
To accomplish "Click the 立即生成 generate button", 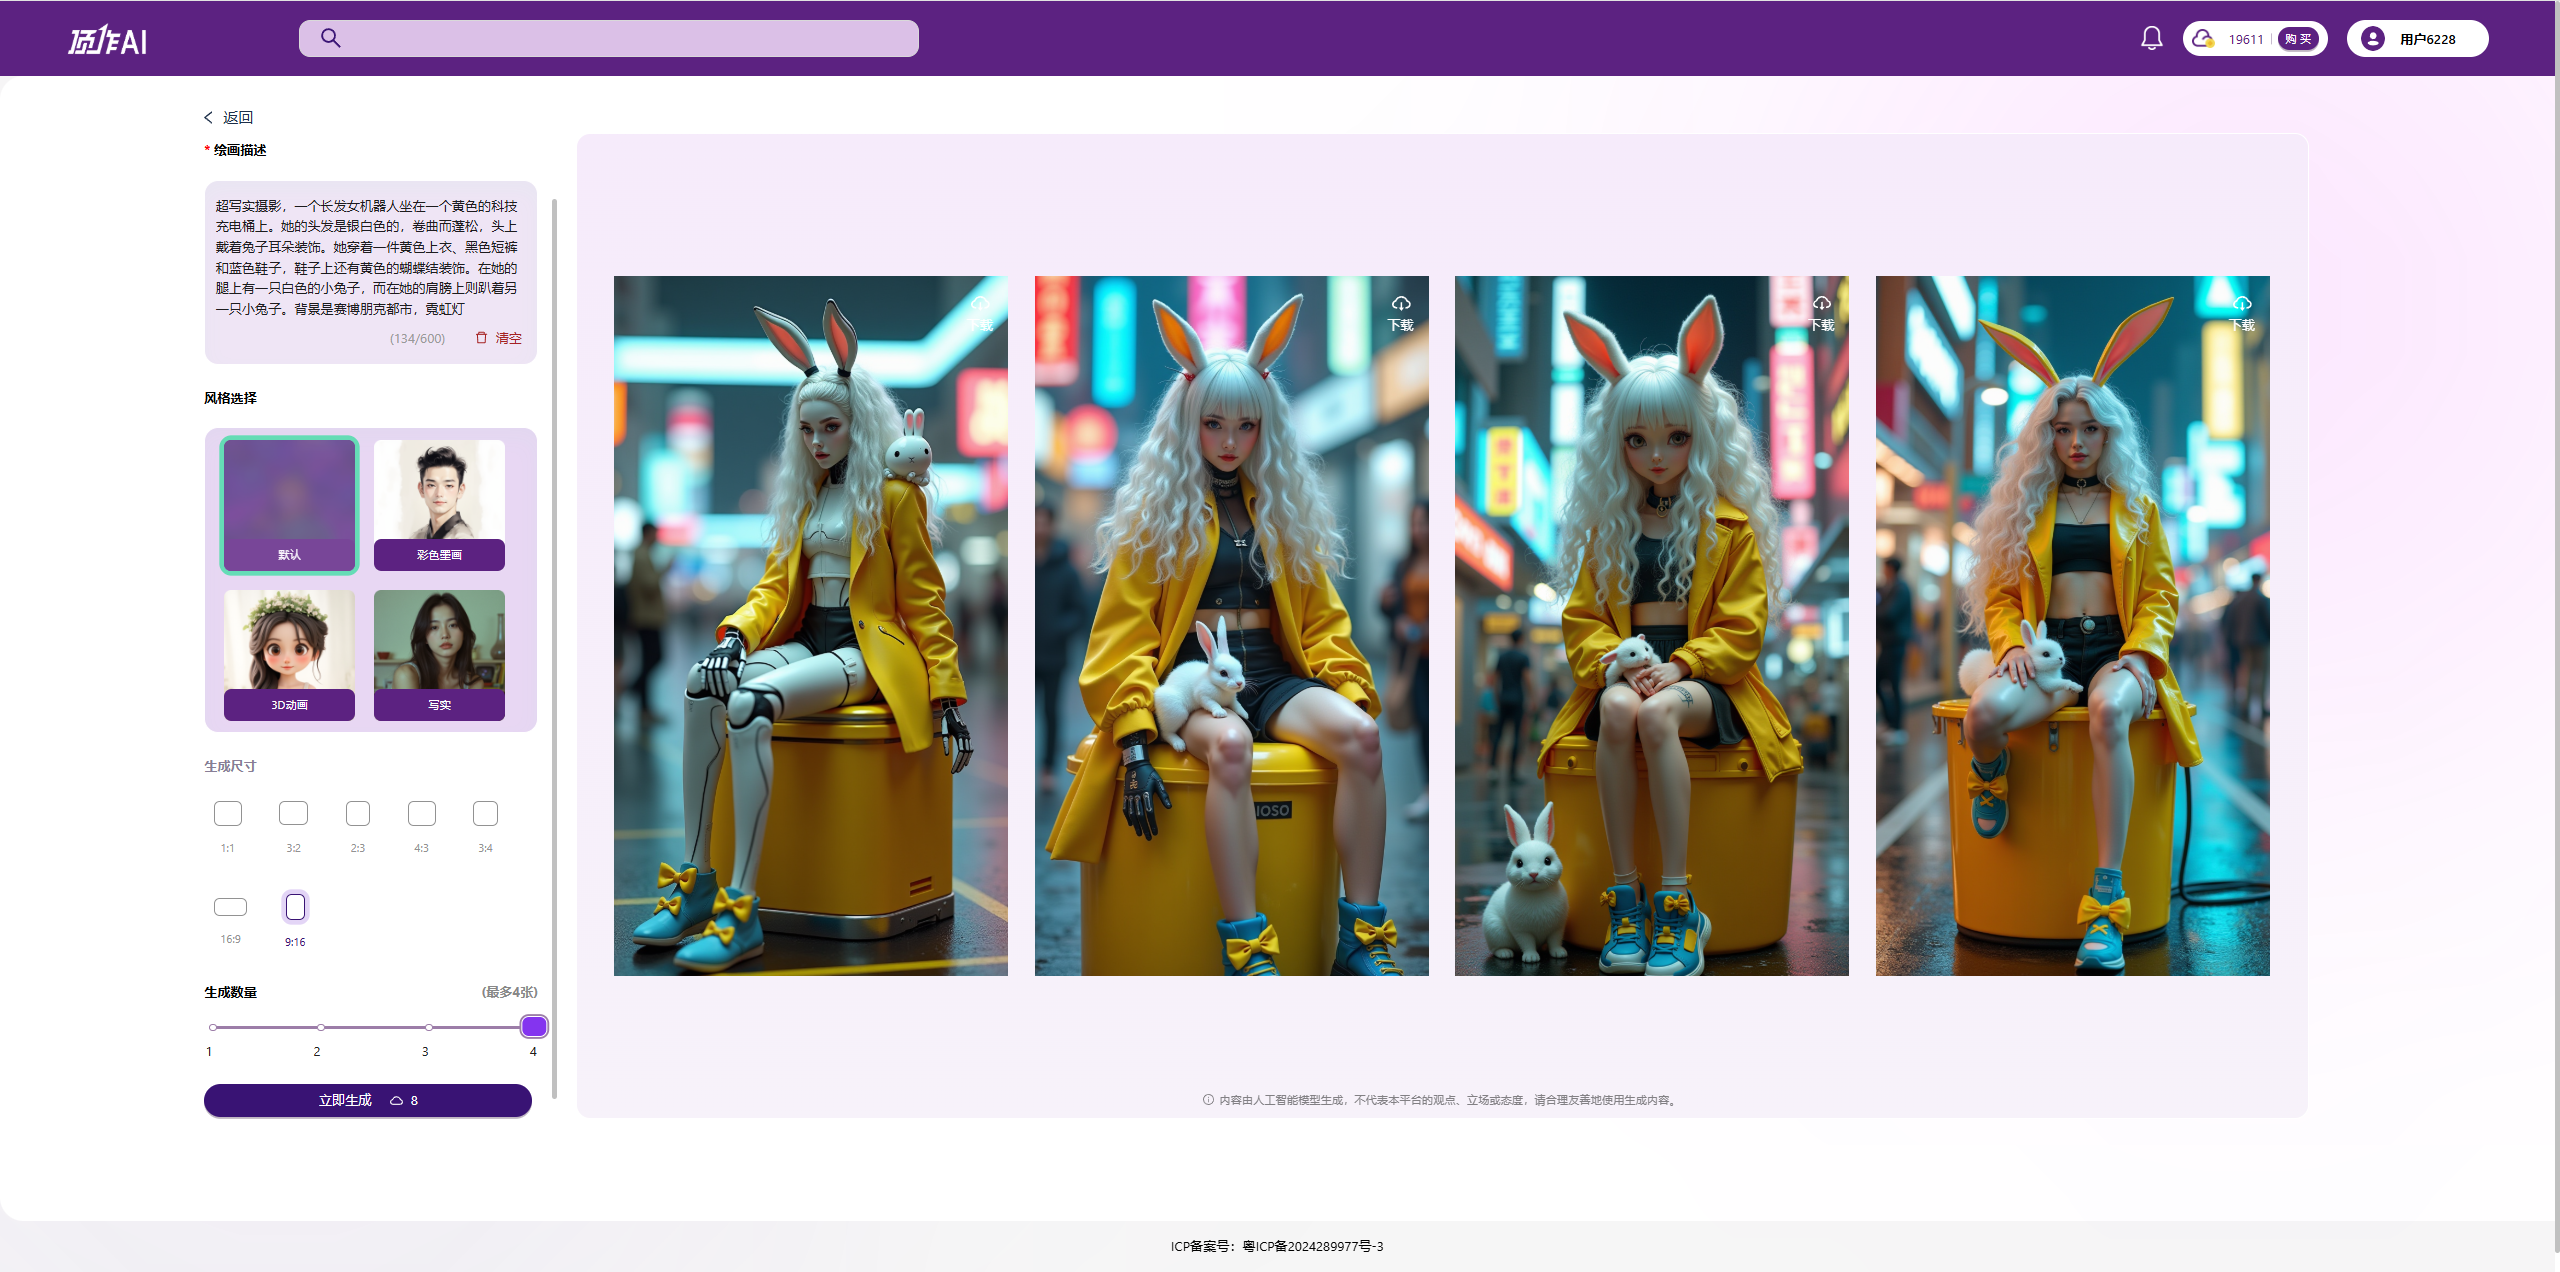I will tap(367, 1100).
